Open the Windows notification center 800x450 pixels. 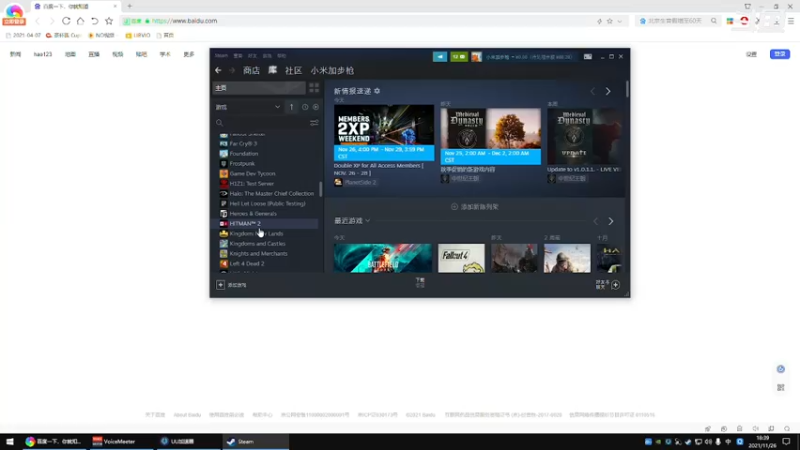pyautogui.click(x=786, y=441)
